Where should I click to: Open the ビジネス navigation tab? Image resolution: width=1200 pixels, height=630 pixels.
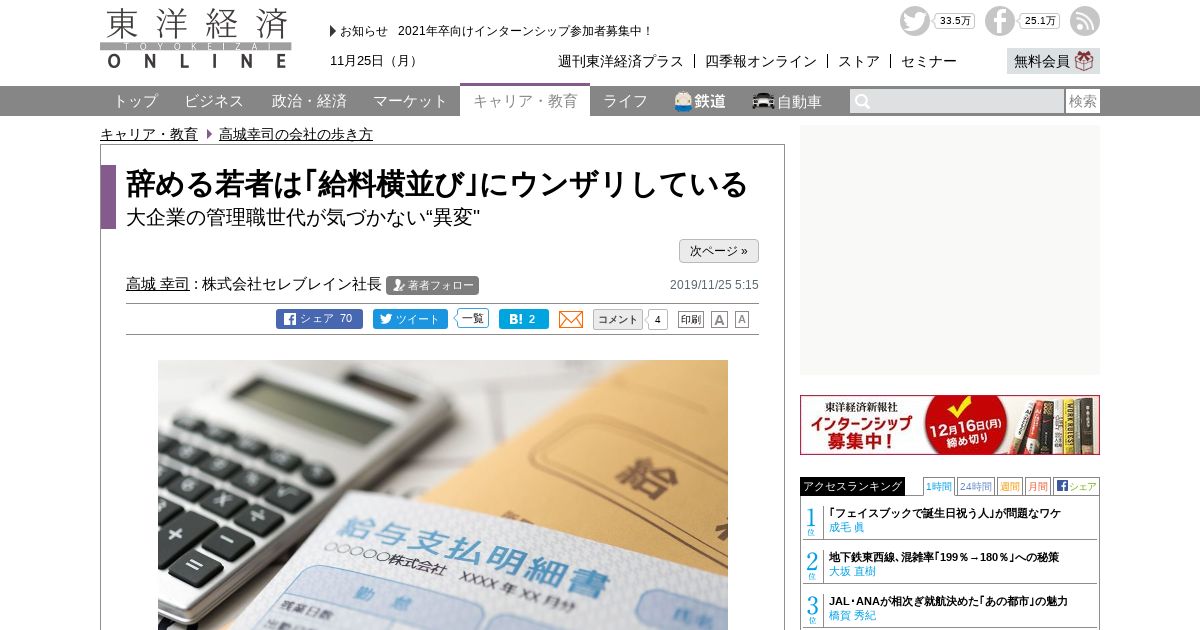[x=214, y=101]
